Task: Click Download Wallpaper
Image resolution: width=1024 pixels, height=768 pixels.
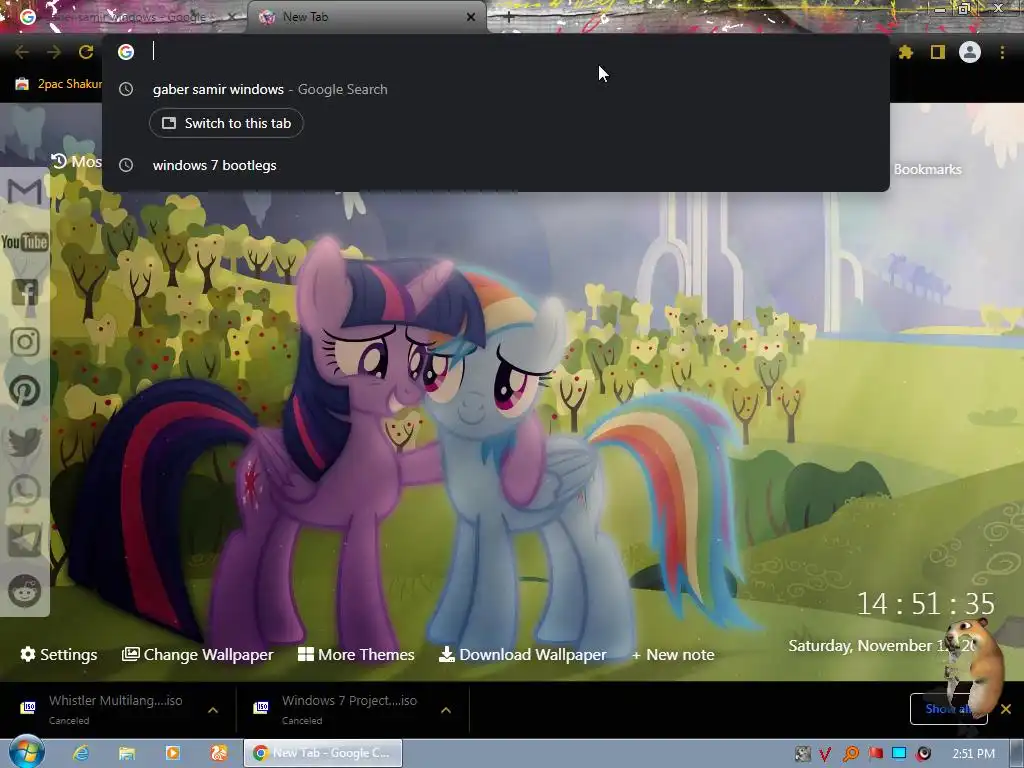Action: (522, 654)
